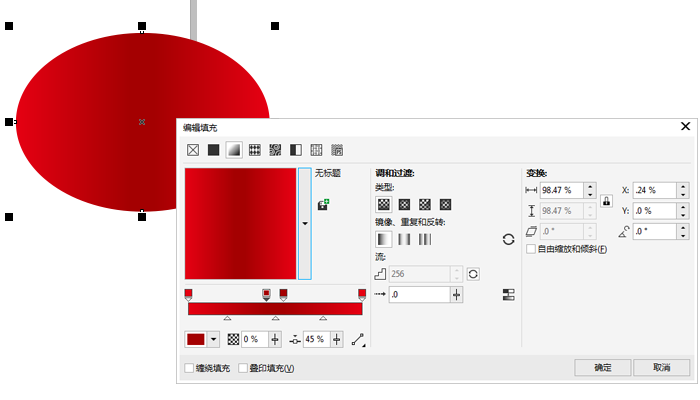Select repeat and mirror fill mode
Screen dimensions: 700x400
pos(404,239)
